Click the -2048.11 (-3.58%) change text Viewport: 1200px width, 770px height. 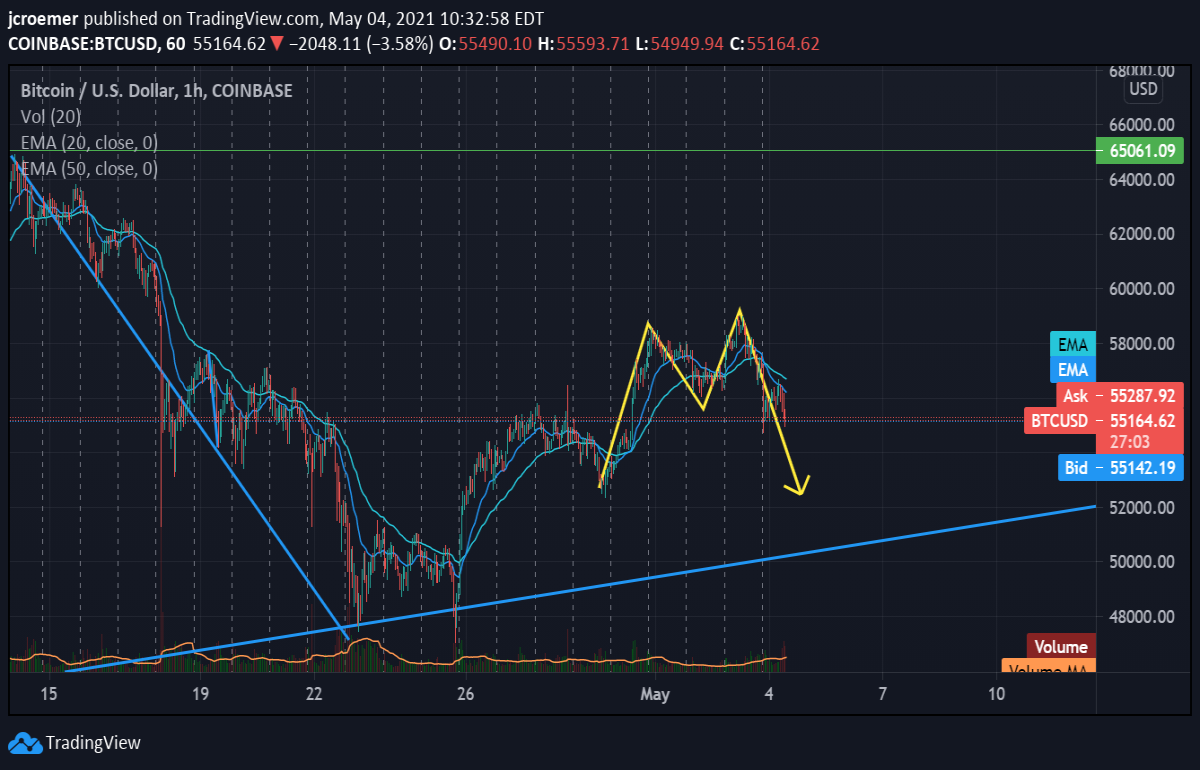coord(361,44)
